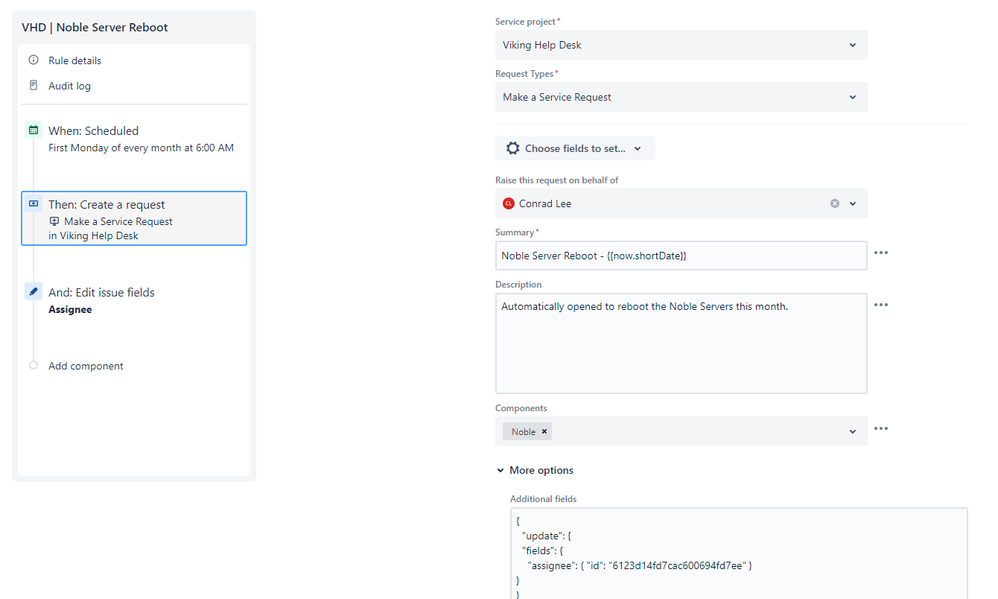The image size is (998, 599).
Task: Clear Conradi Lee from the behalf-of field
Action: [834, 204]
